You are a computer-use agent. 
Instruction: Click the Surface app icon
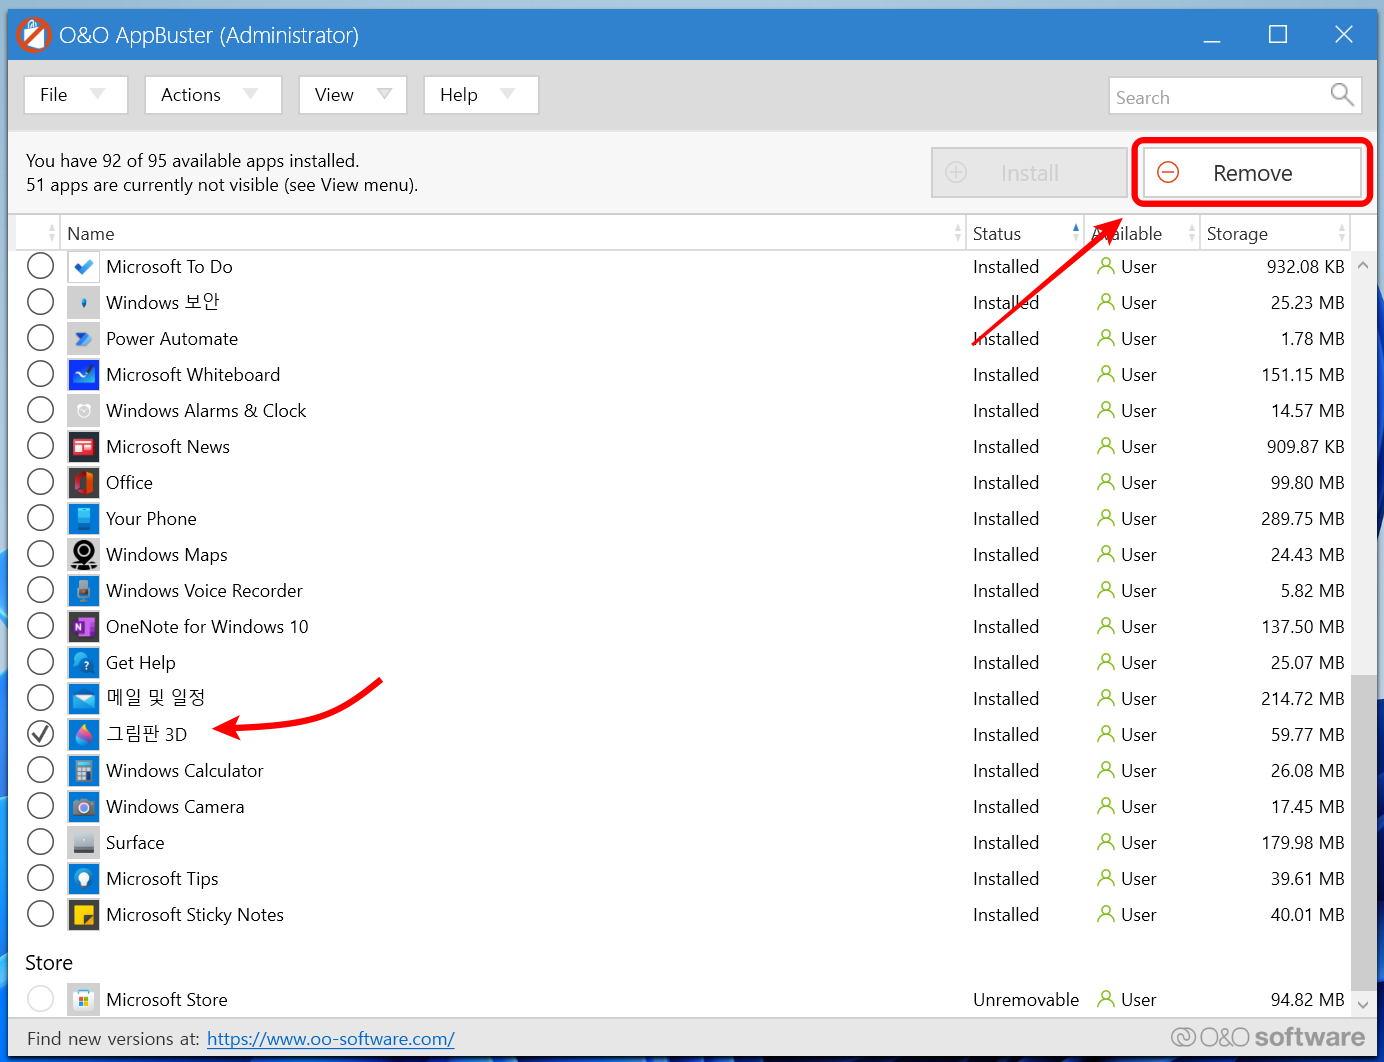coord(84,843)
